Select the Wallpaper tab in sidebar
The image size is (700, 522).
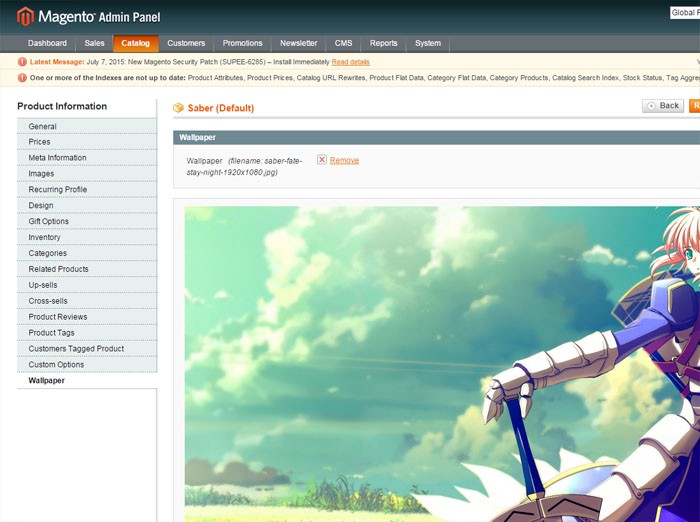pyautogui.click(x=87, y=380)
